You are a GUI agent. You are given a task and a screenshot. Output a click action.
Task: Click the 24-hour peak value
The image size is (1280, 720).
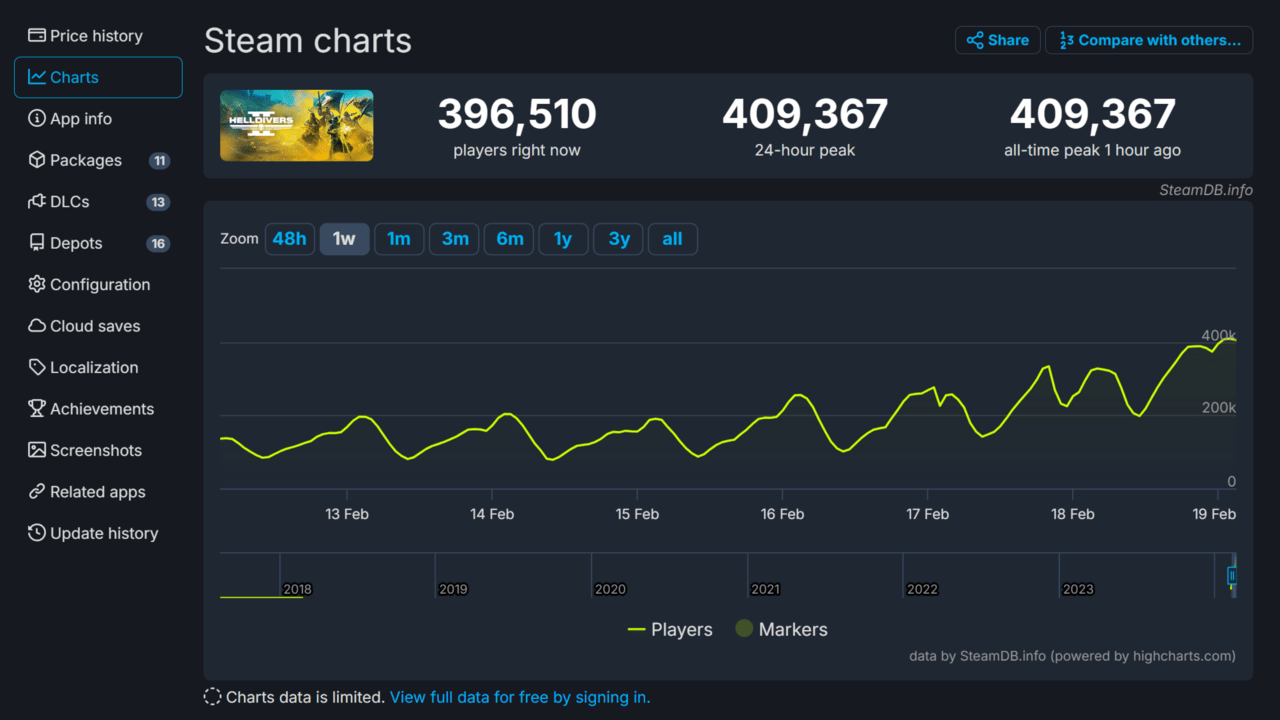coord(805,114)
